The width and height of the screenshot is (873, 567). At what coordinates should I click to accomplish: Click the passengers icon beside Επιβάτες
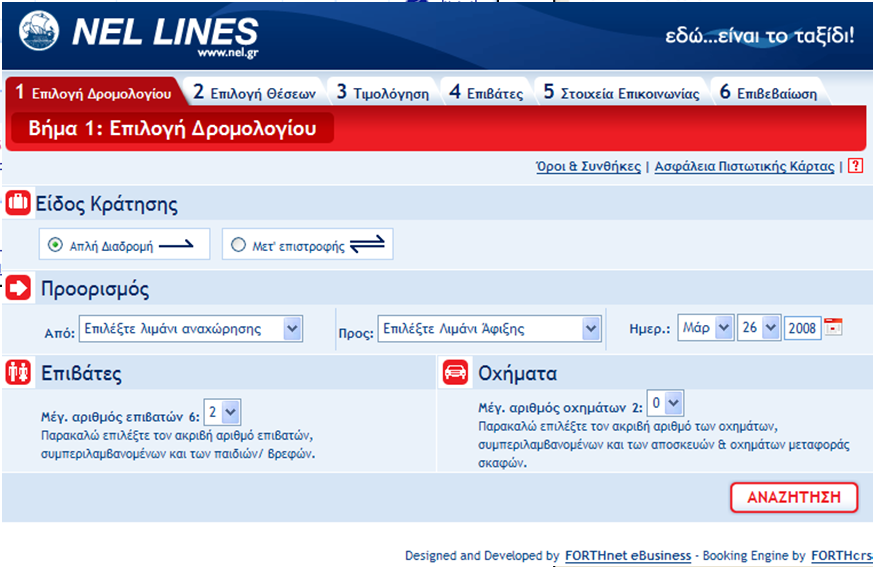pyautogui.click(x=18, y=372)
